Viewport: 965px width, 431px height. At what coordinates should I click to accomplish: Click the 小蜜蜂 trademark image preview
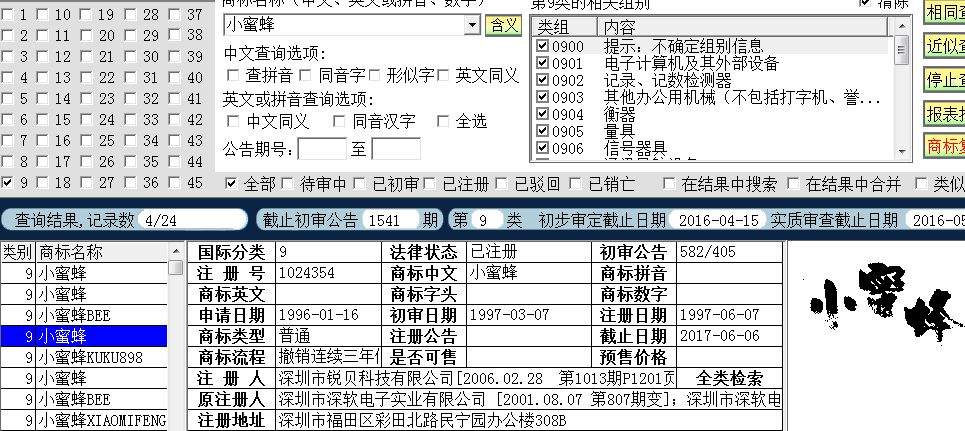click(x=886, y=302)
